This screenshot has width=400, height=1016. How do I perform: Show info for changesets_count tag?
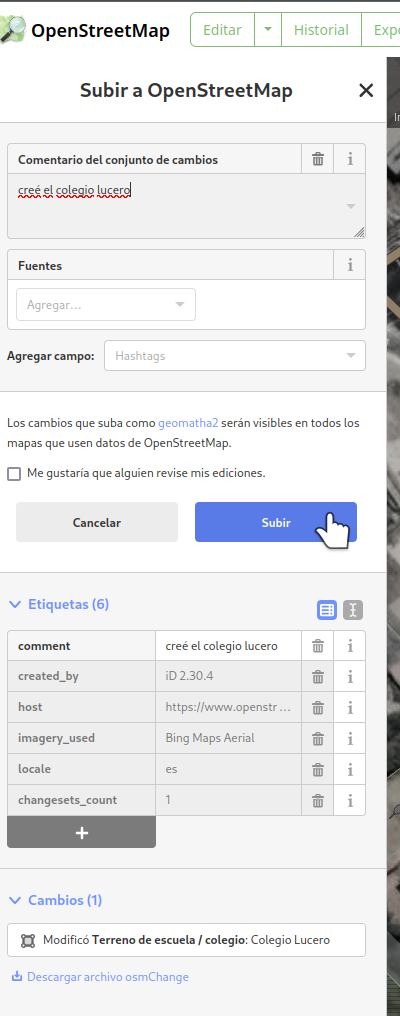coord(350,800)
